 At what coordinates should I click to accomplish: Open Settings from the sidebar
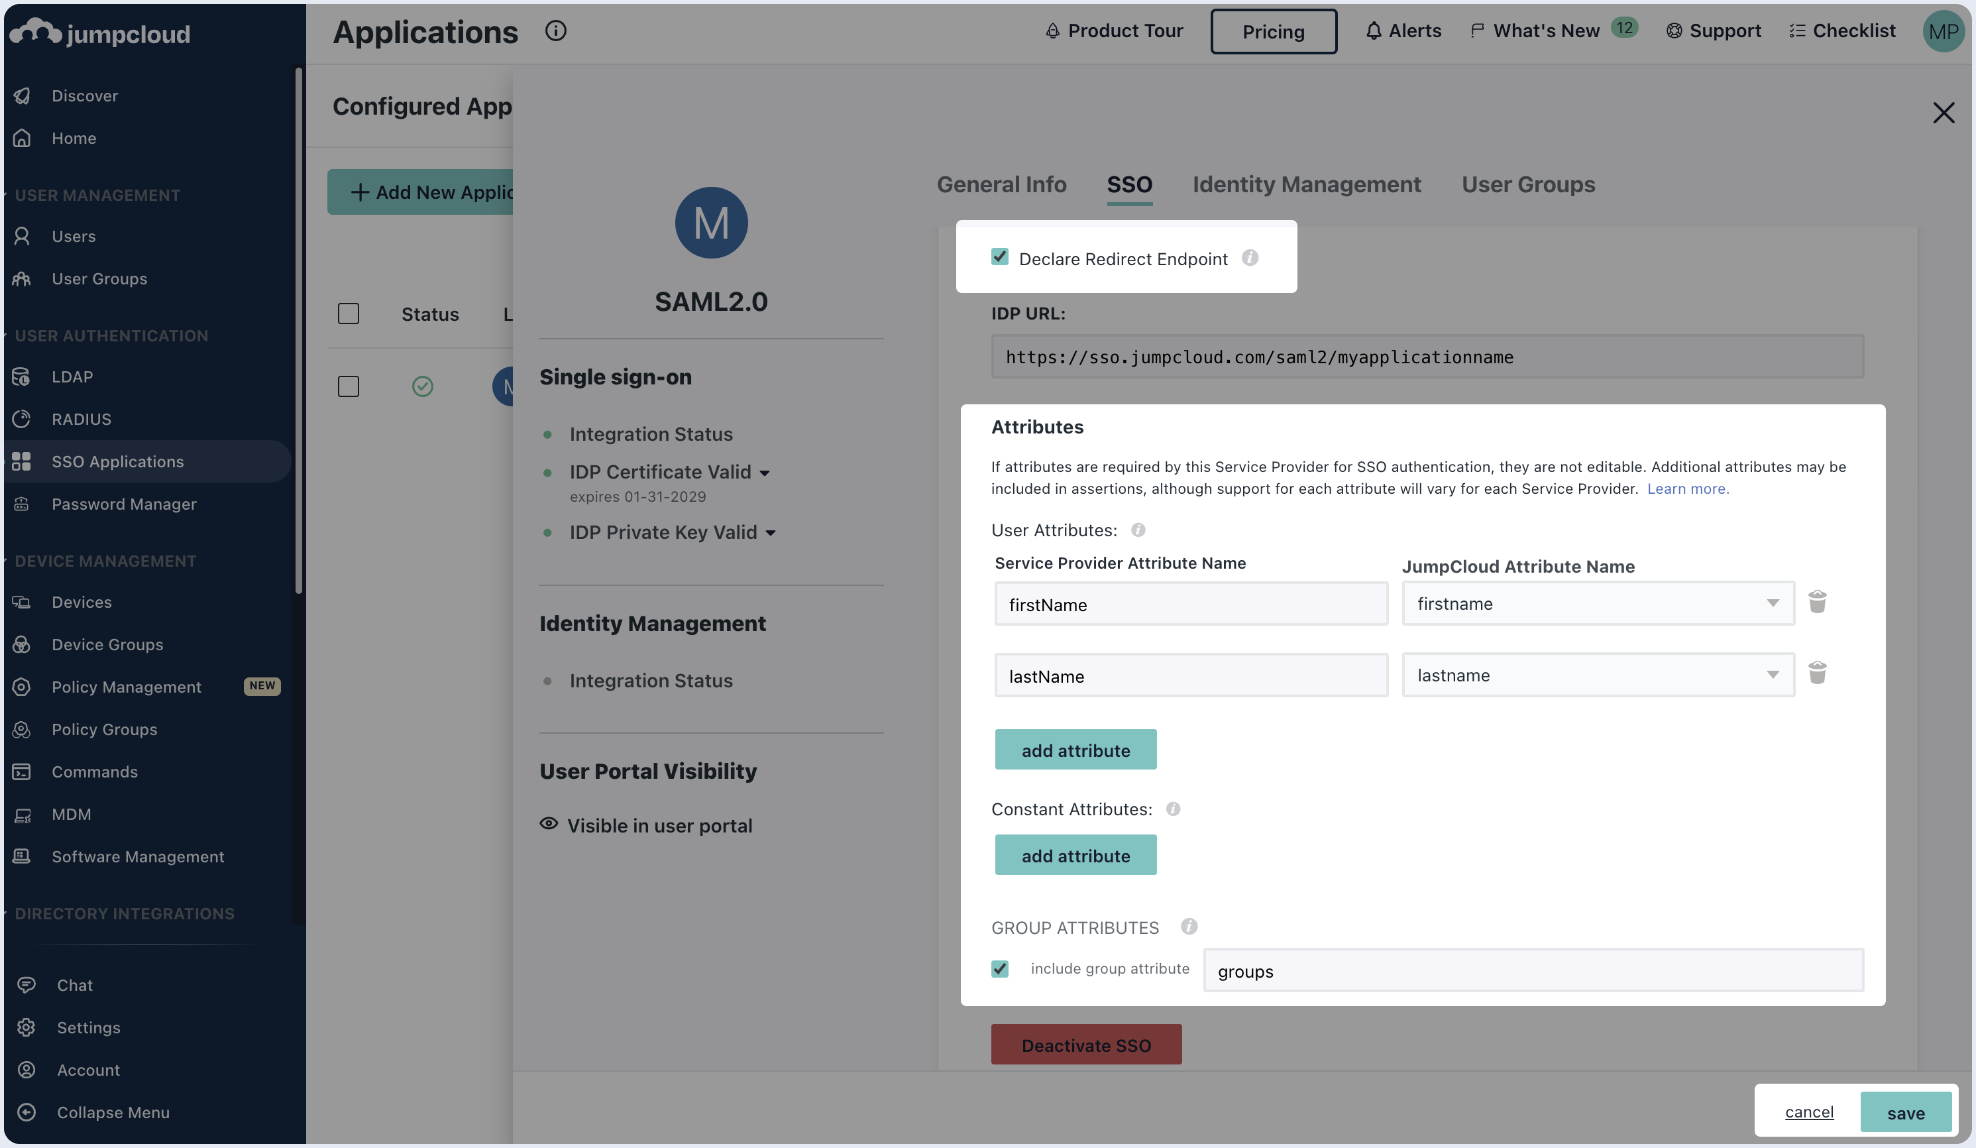point(88,1027)
